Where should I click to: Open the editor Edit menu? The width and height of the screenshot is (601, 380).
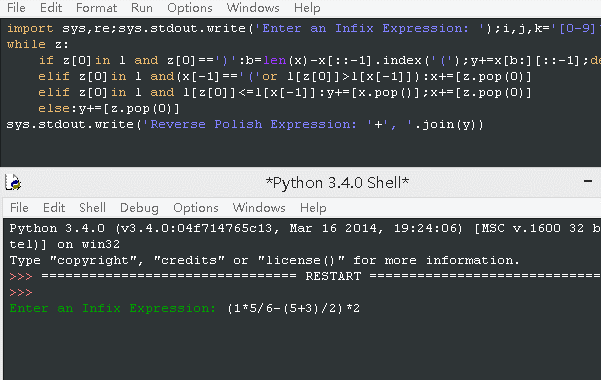pyautogui.click(x=51, y=8)
